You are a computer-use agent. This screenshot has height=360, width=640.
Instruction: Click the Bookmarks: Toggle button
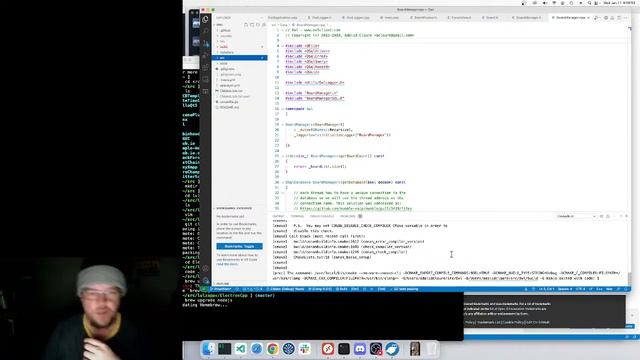pyautogui.click(x=239, y=246)
